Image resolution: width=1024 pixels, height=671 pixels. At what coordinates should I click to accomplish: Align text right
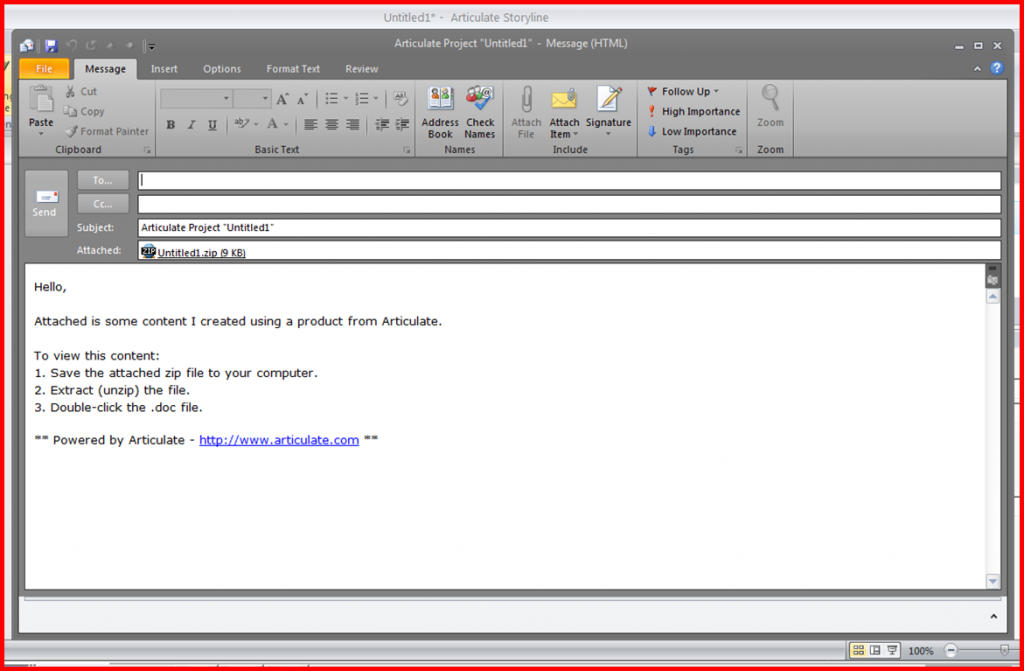pyautogui.click(x=353, y=125)
